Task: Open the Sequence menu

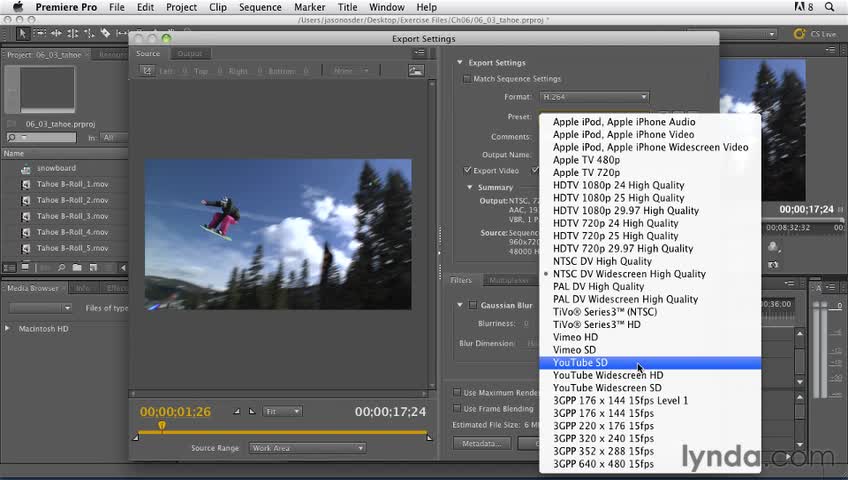Action: 260,7
